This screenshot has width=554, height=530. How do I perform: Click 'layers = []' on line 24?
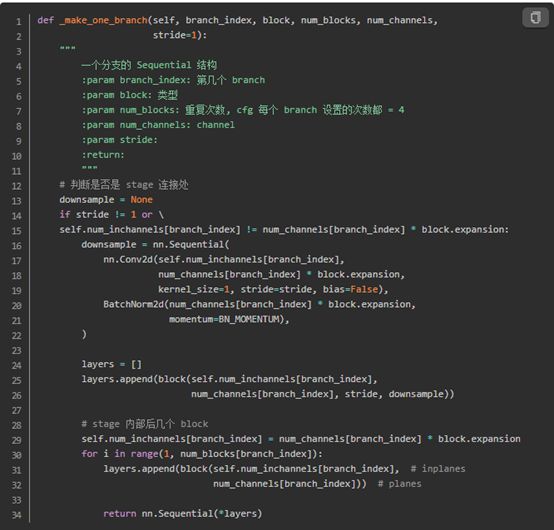[x=111, y=364]
